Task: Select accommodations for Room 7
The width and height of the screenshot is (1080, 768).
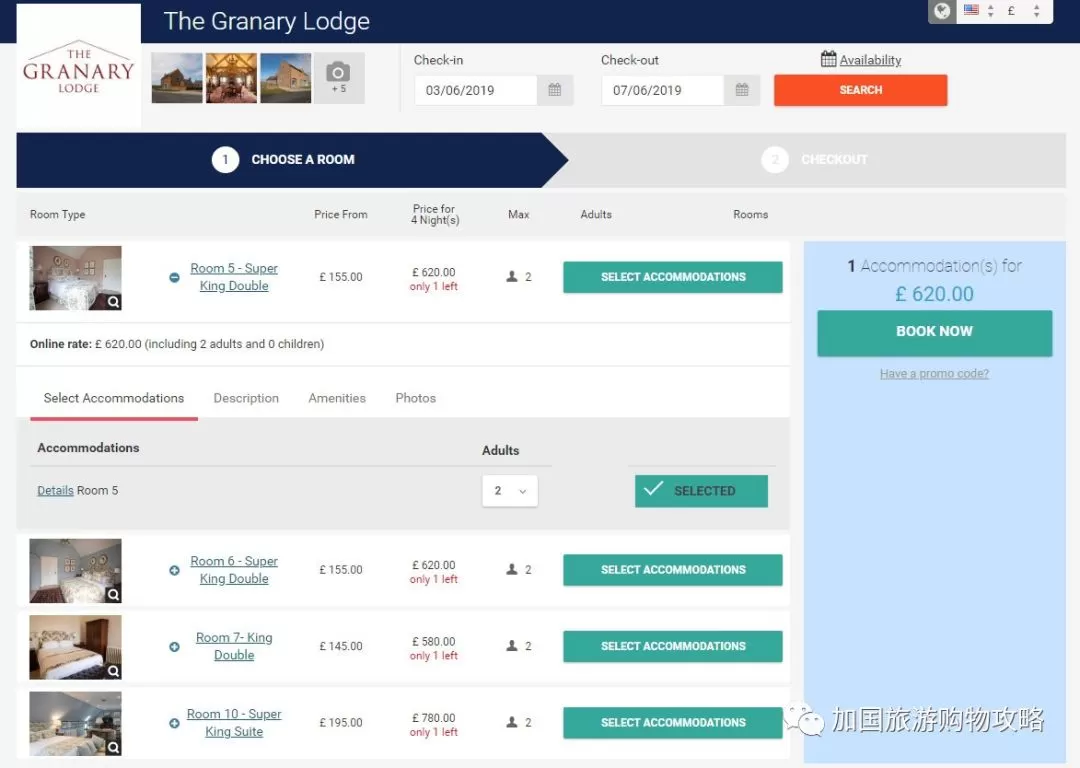Action: click(x=672, y=646)
